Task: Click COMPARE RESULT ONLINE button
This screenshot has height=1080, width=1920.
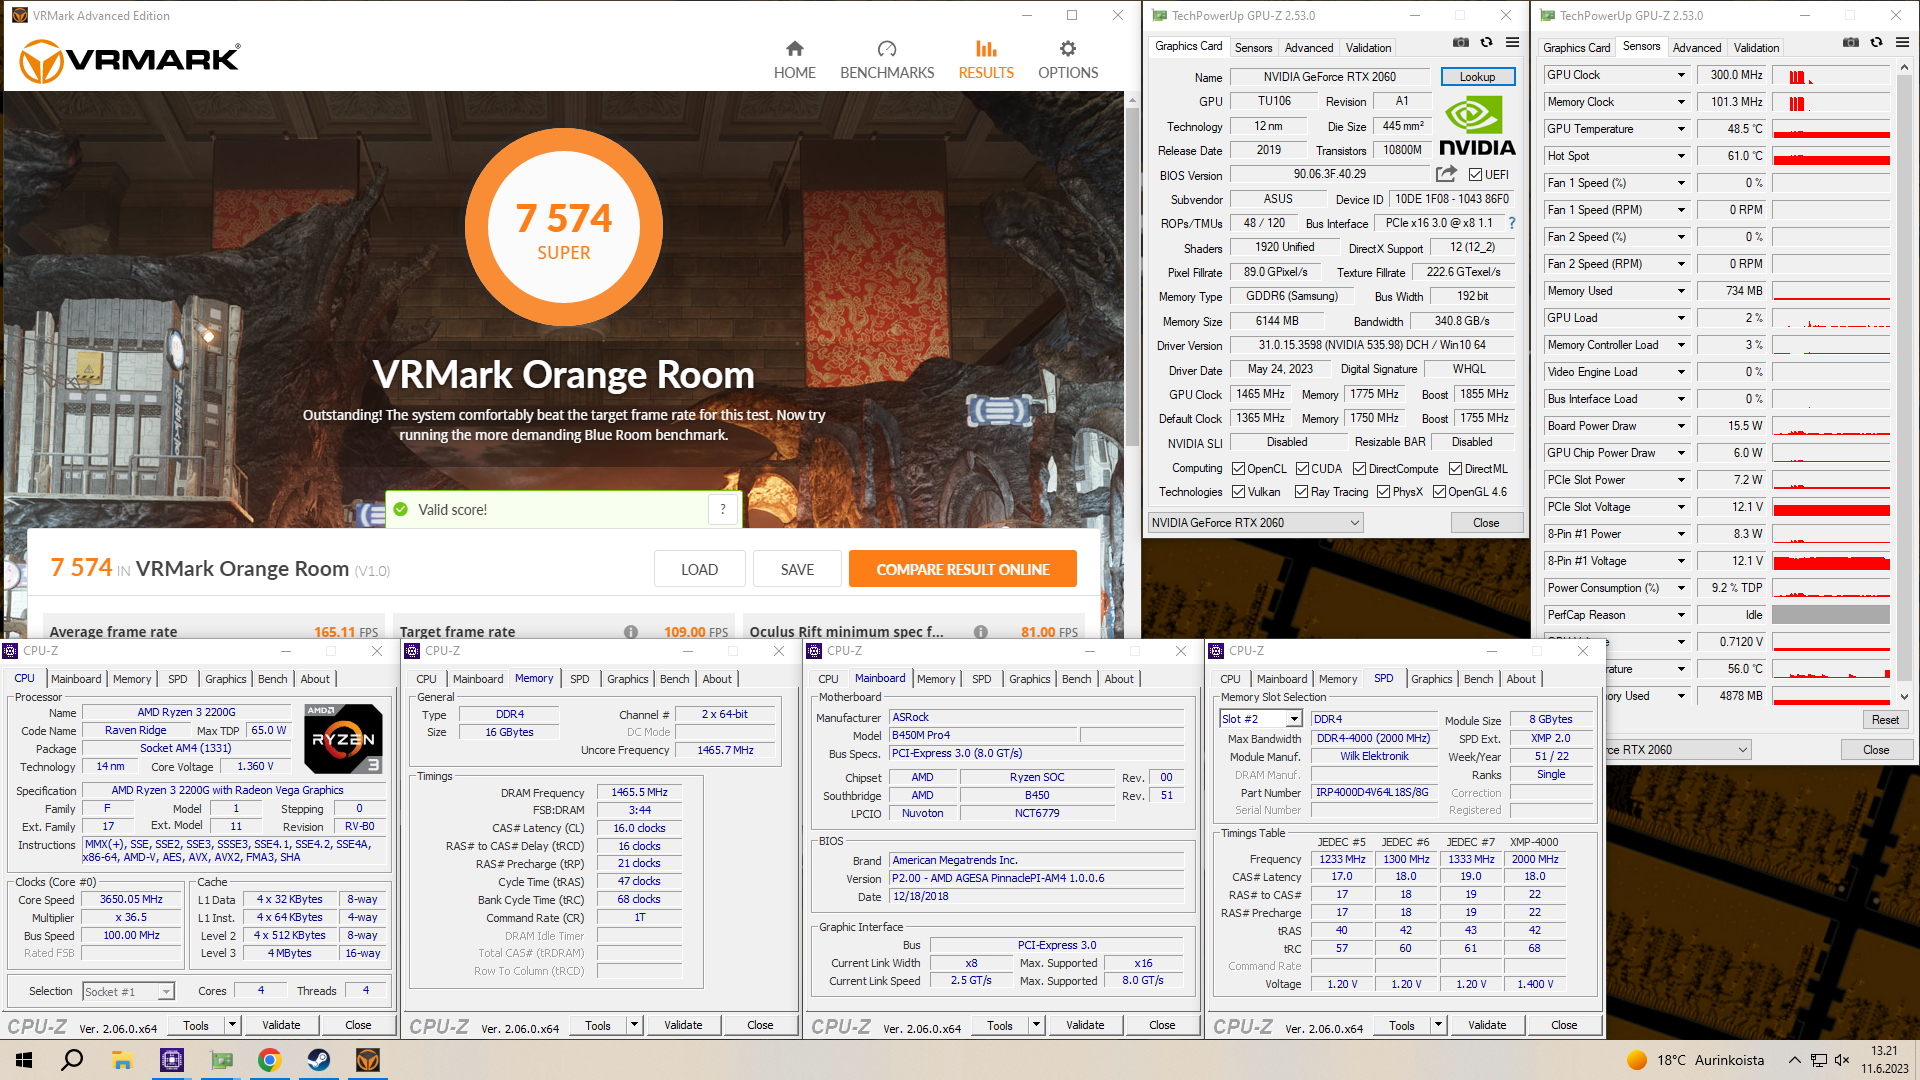Action: click(963, 569)
